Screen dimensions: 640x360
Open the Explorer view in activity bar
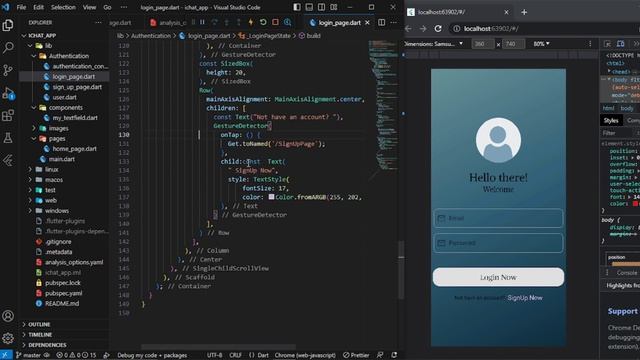[x=8, y=25]
